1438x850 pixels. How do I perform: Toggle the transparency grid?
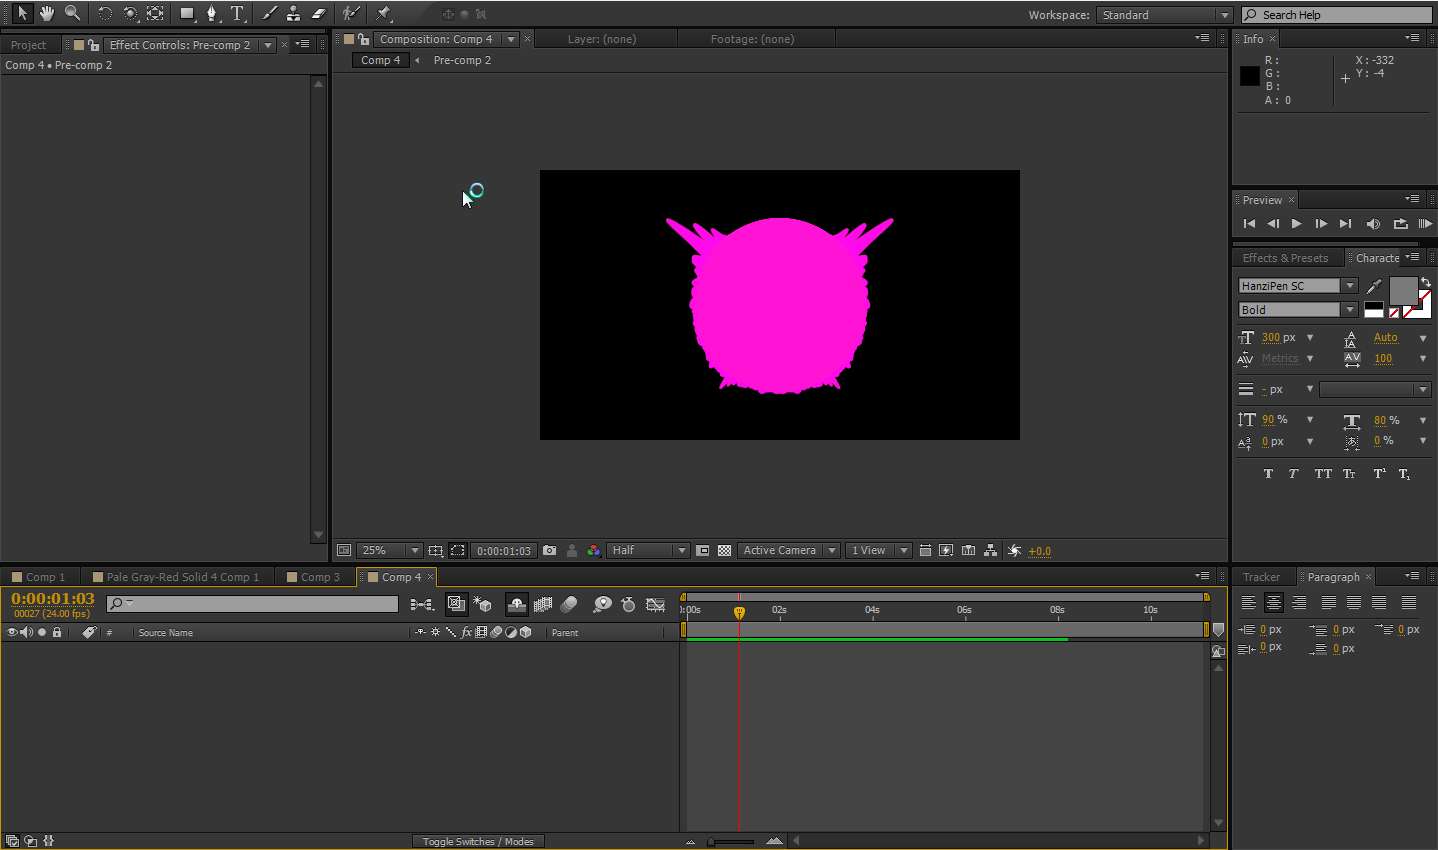pyautogui.click(x=724, y=551)
